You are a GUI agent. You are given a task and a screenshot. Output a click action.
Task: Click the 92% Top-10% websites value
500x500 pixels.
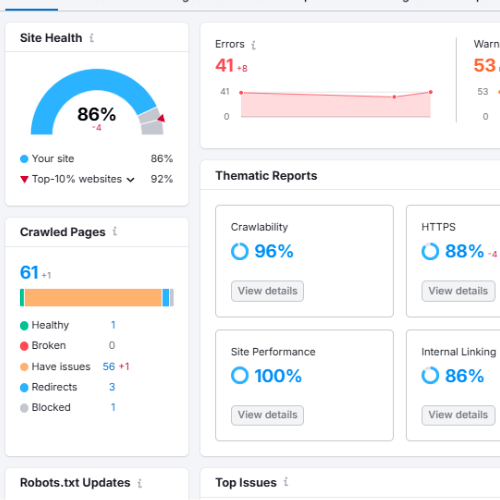pyautogui.click(x=162, y=179)
